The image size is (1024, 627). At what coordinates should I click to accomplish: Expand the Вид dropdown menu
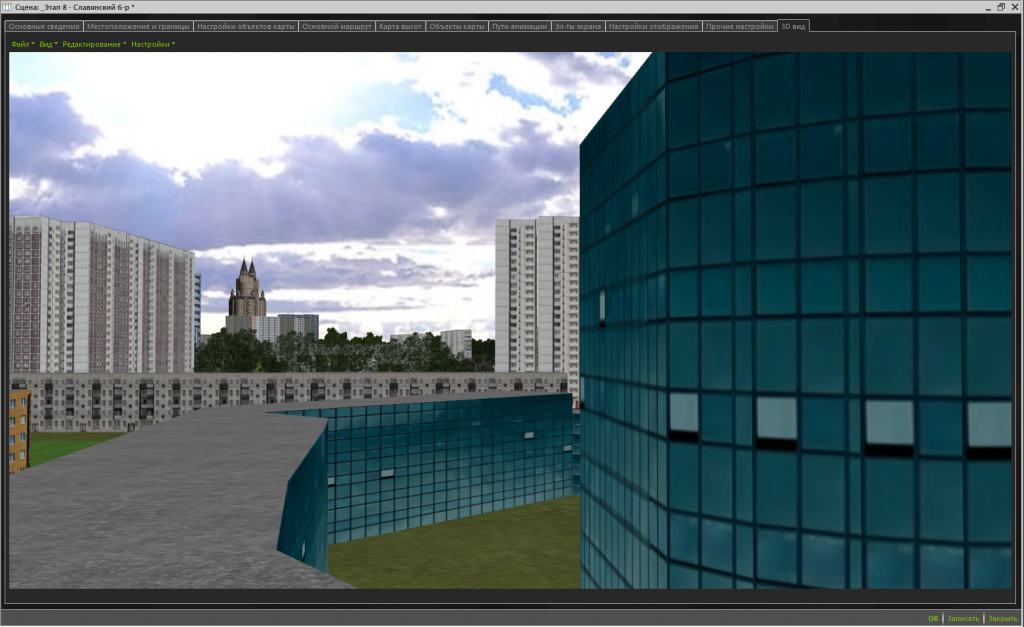(x=48, y=44)
